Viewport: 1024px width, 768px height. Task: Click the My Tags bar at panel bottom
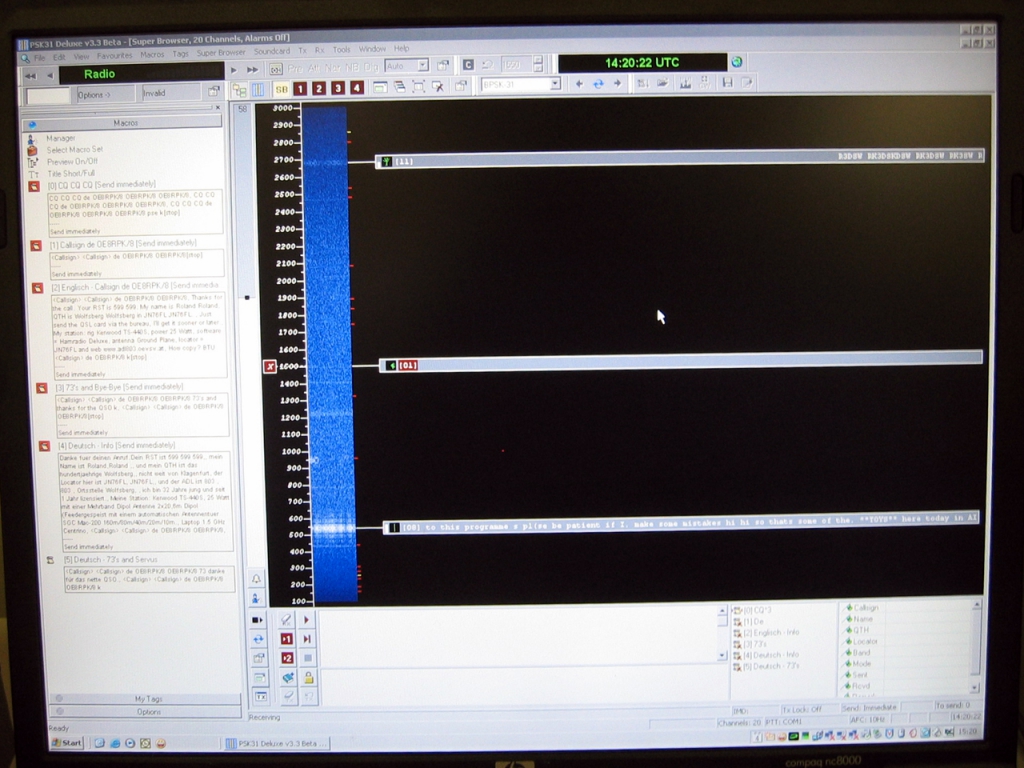[148, 699]
